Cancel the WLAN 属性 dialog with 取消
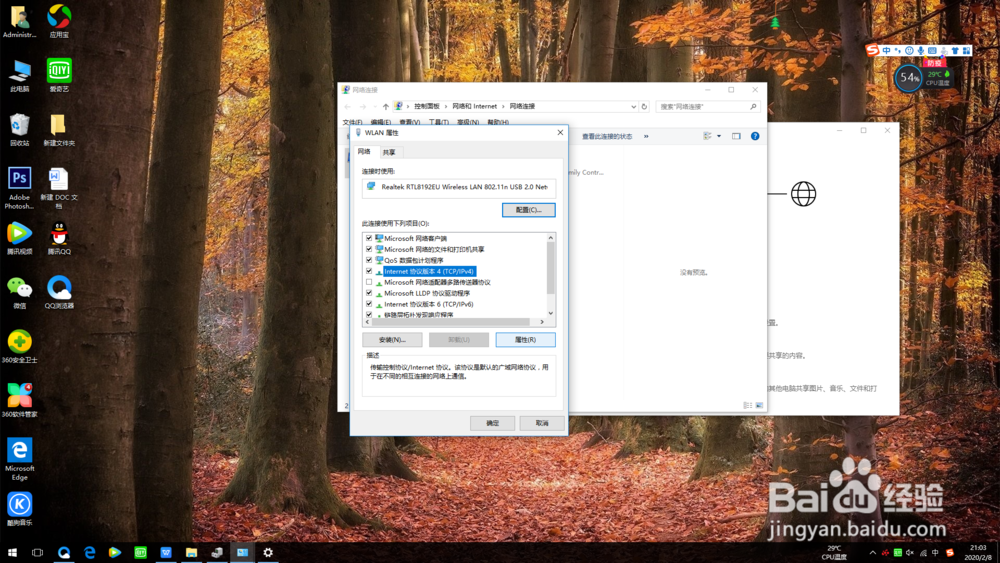 tap(542, 423)
